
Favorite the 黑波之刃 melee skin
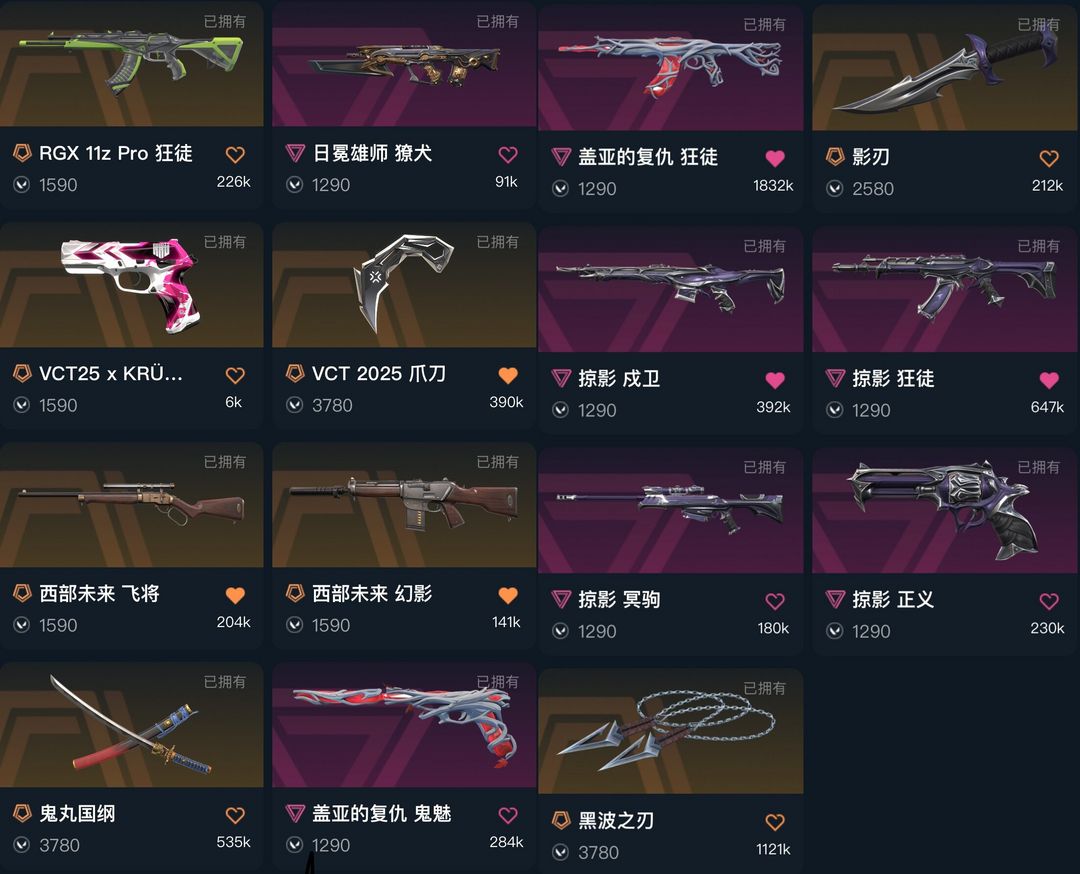coord(775,822)
